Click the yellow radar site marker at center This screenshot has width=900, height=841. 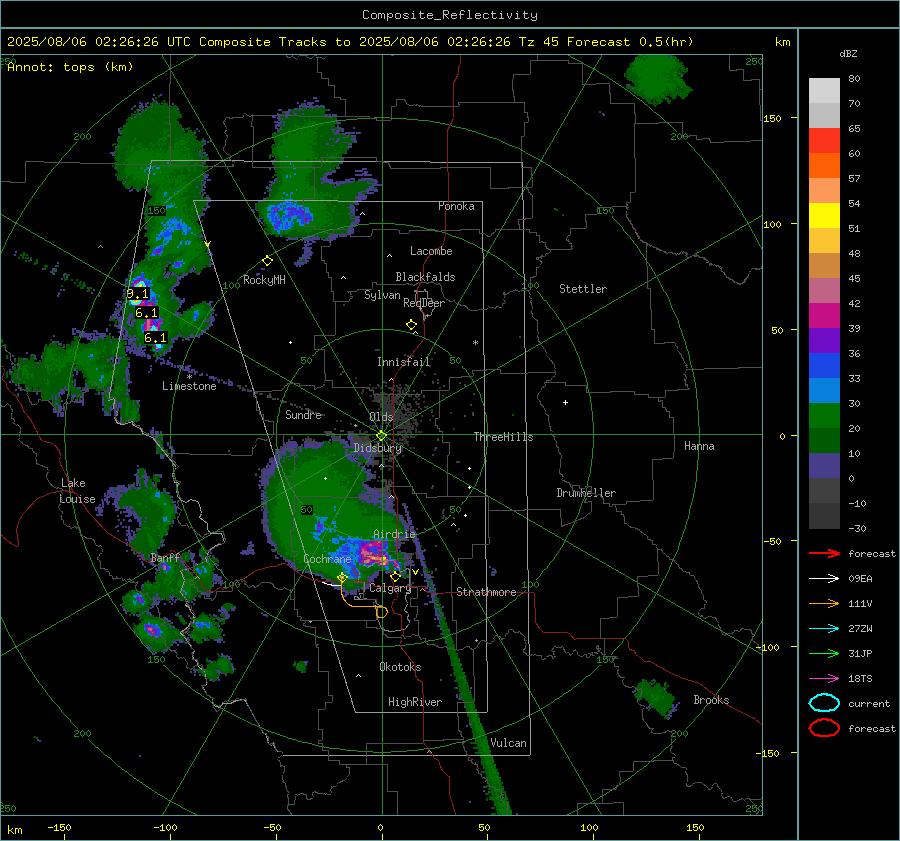pyautogui.click(x=381, y=436)
